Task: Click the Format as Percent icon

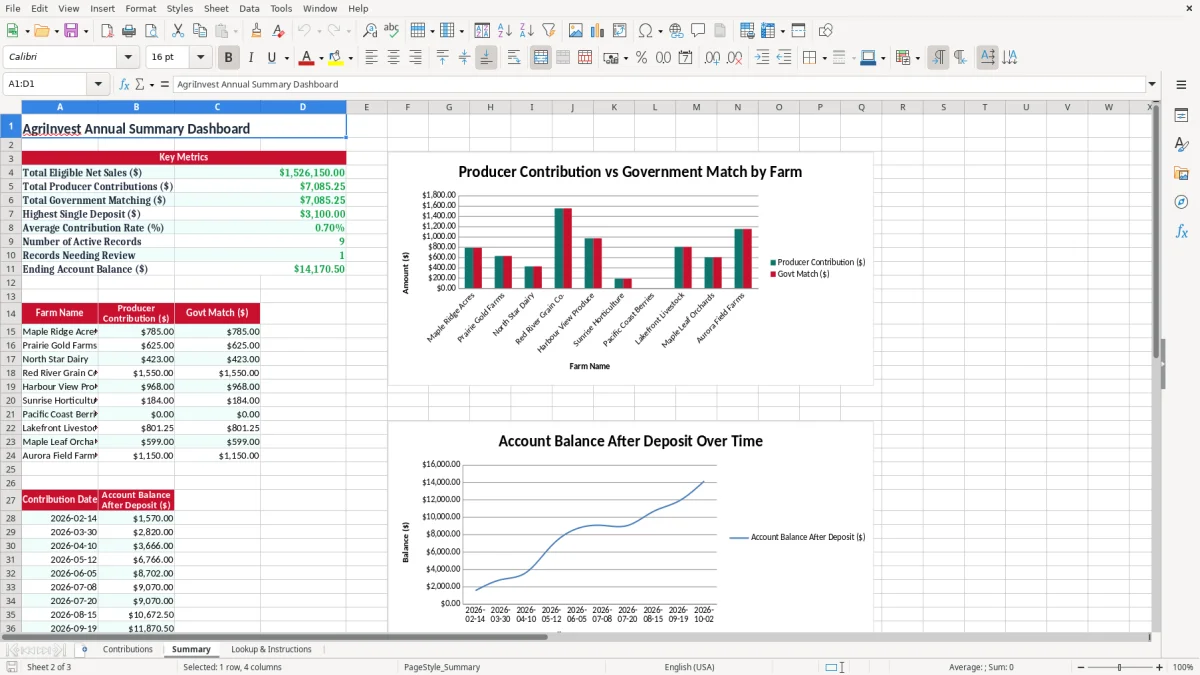Action: pyautogui.click(x=641, y=58)
